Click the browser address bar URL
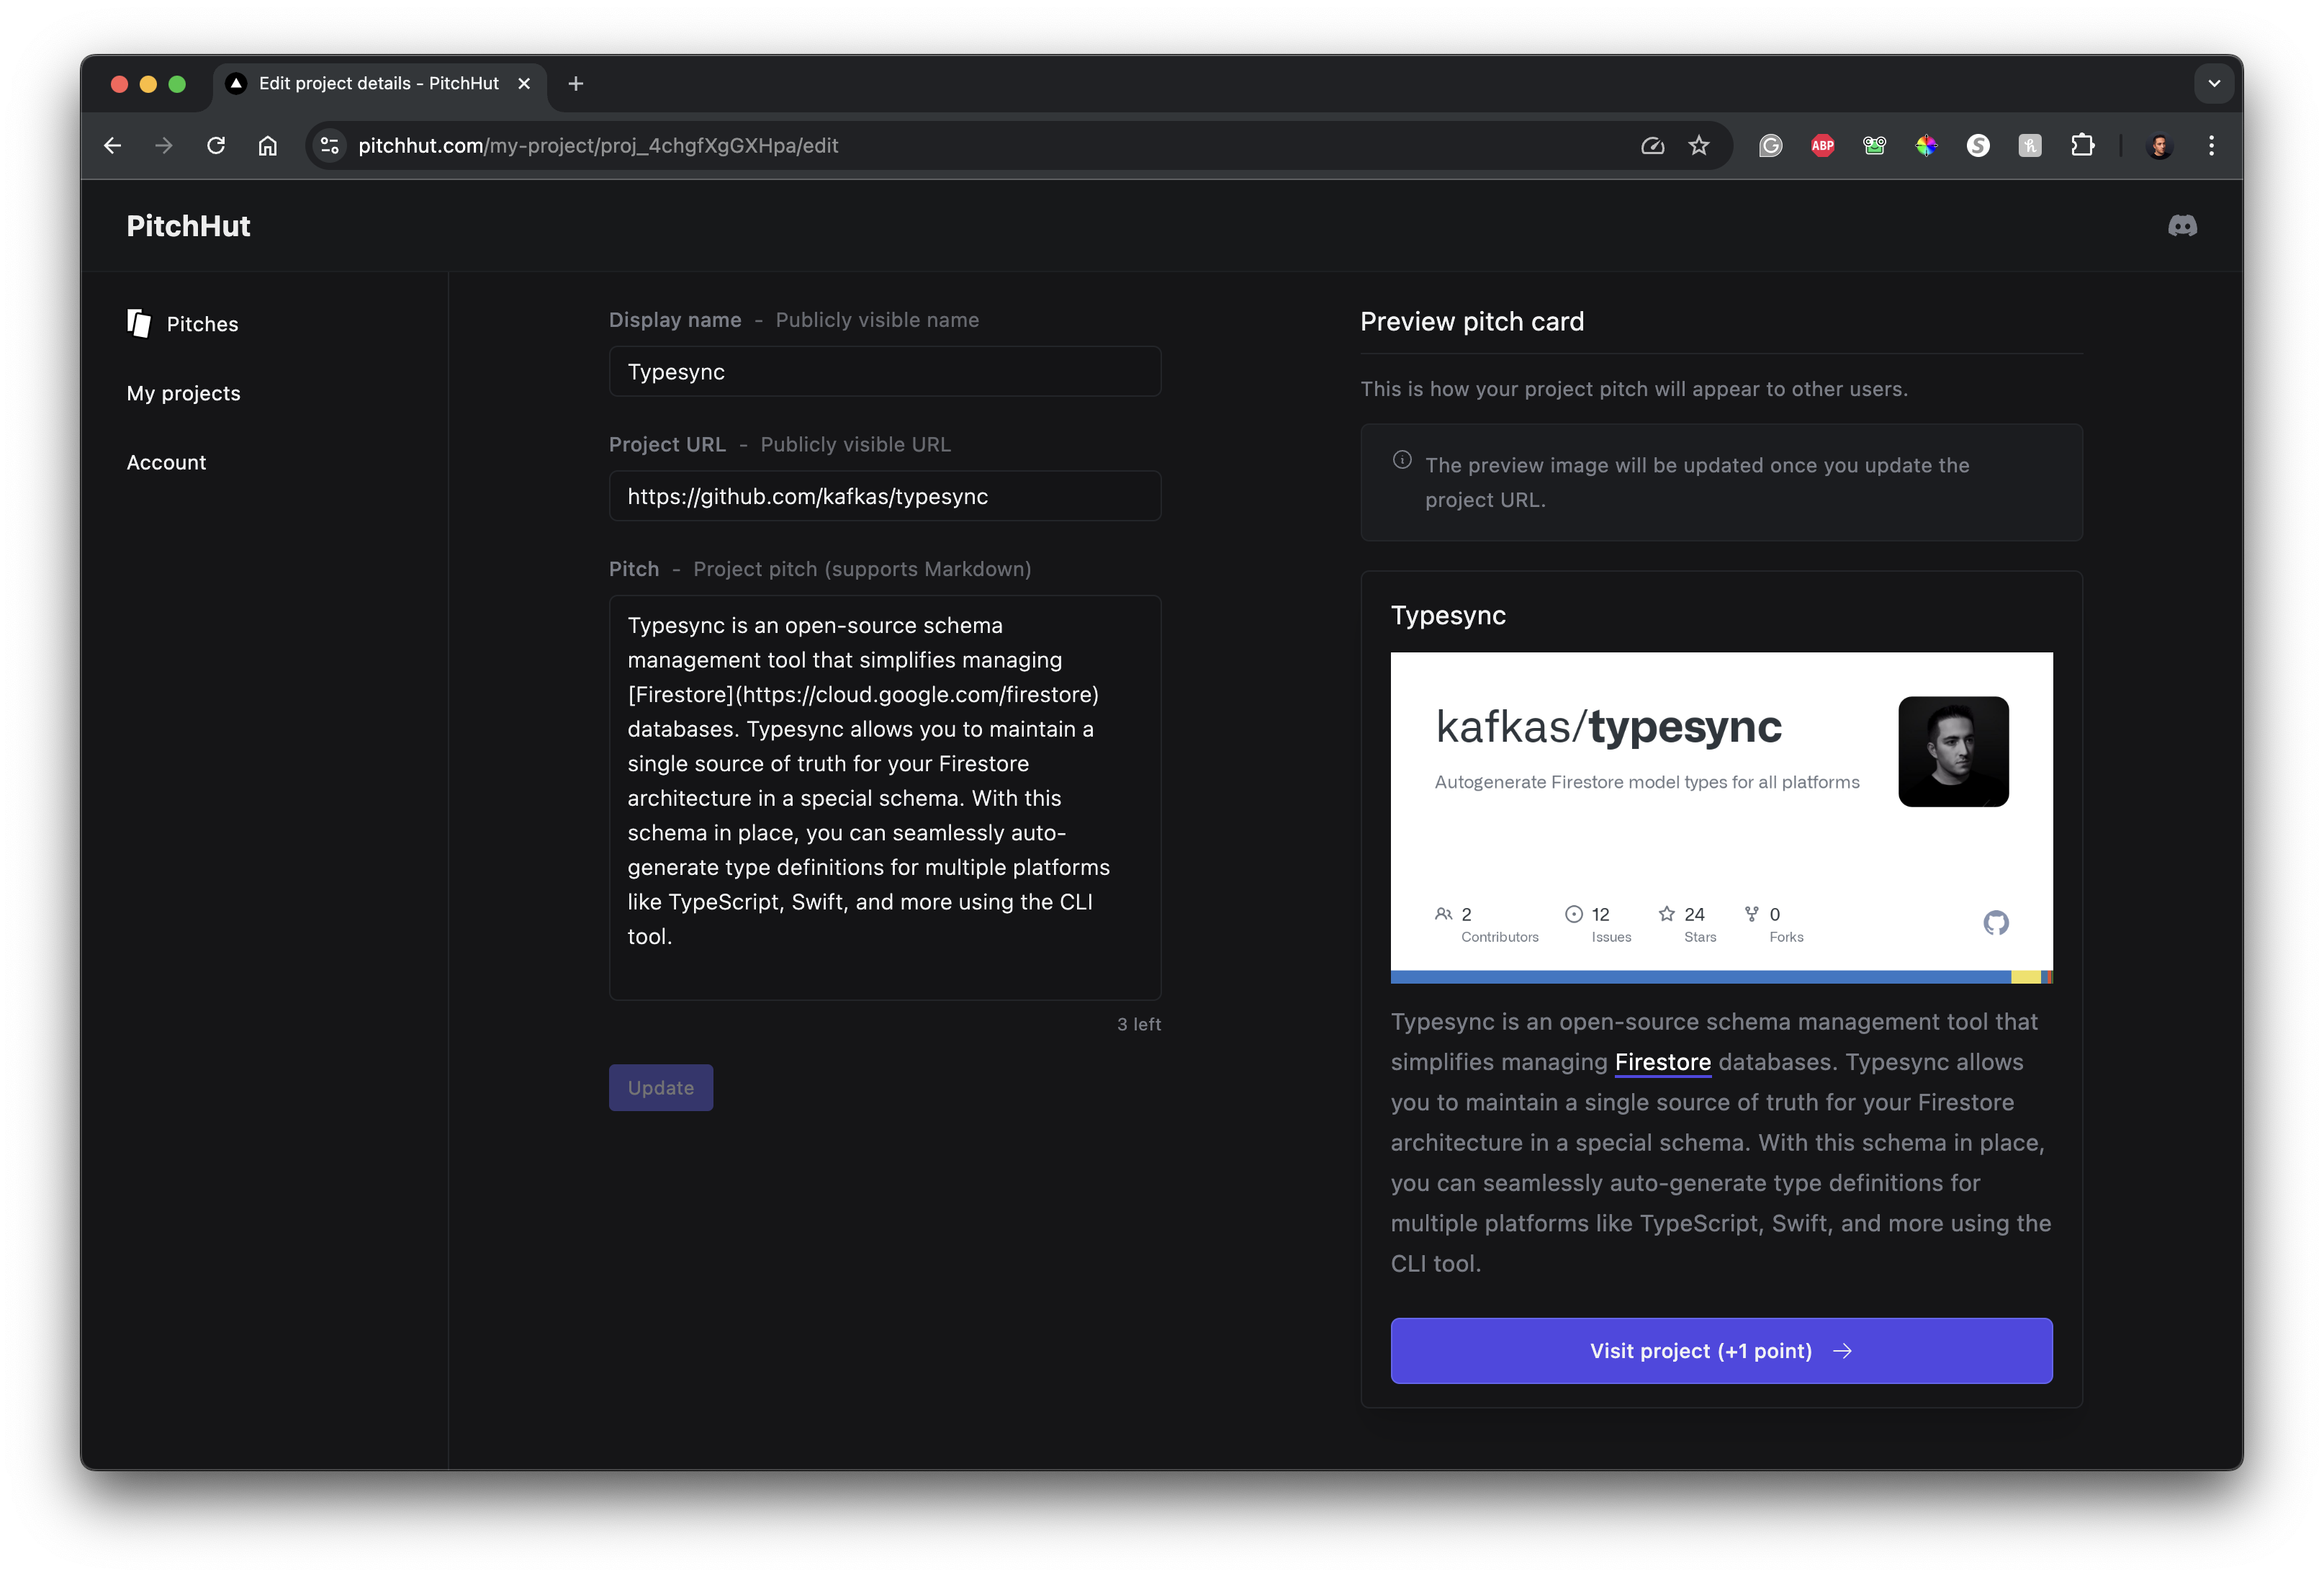 (x=598, y=146)
